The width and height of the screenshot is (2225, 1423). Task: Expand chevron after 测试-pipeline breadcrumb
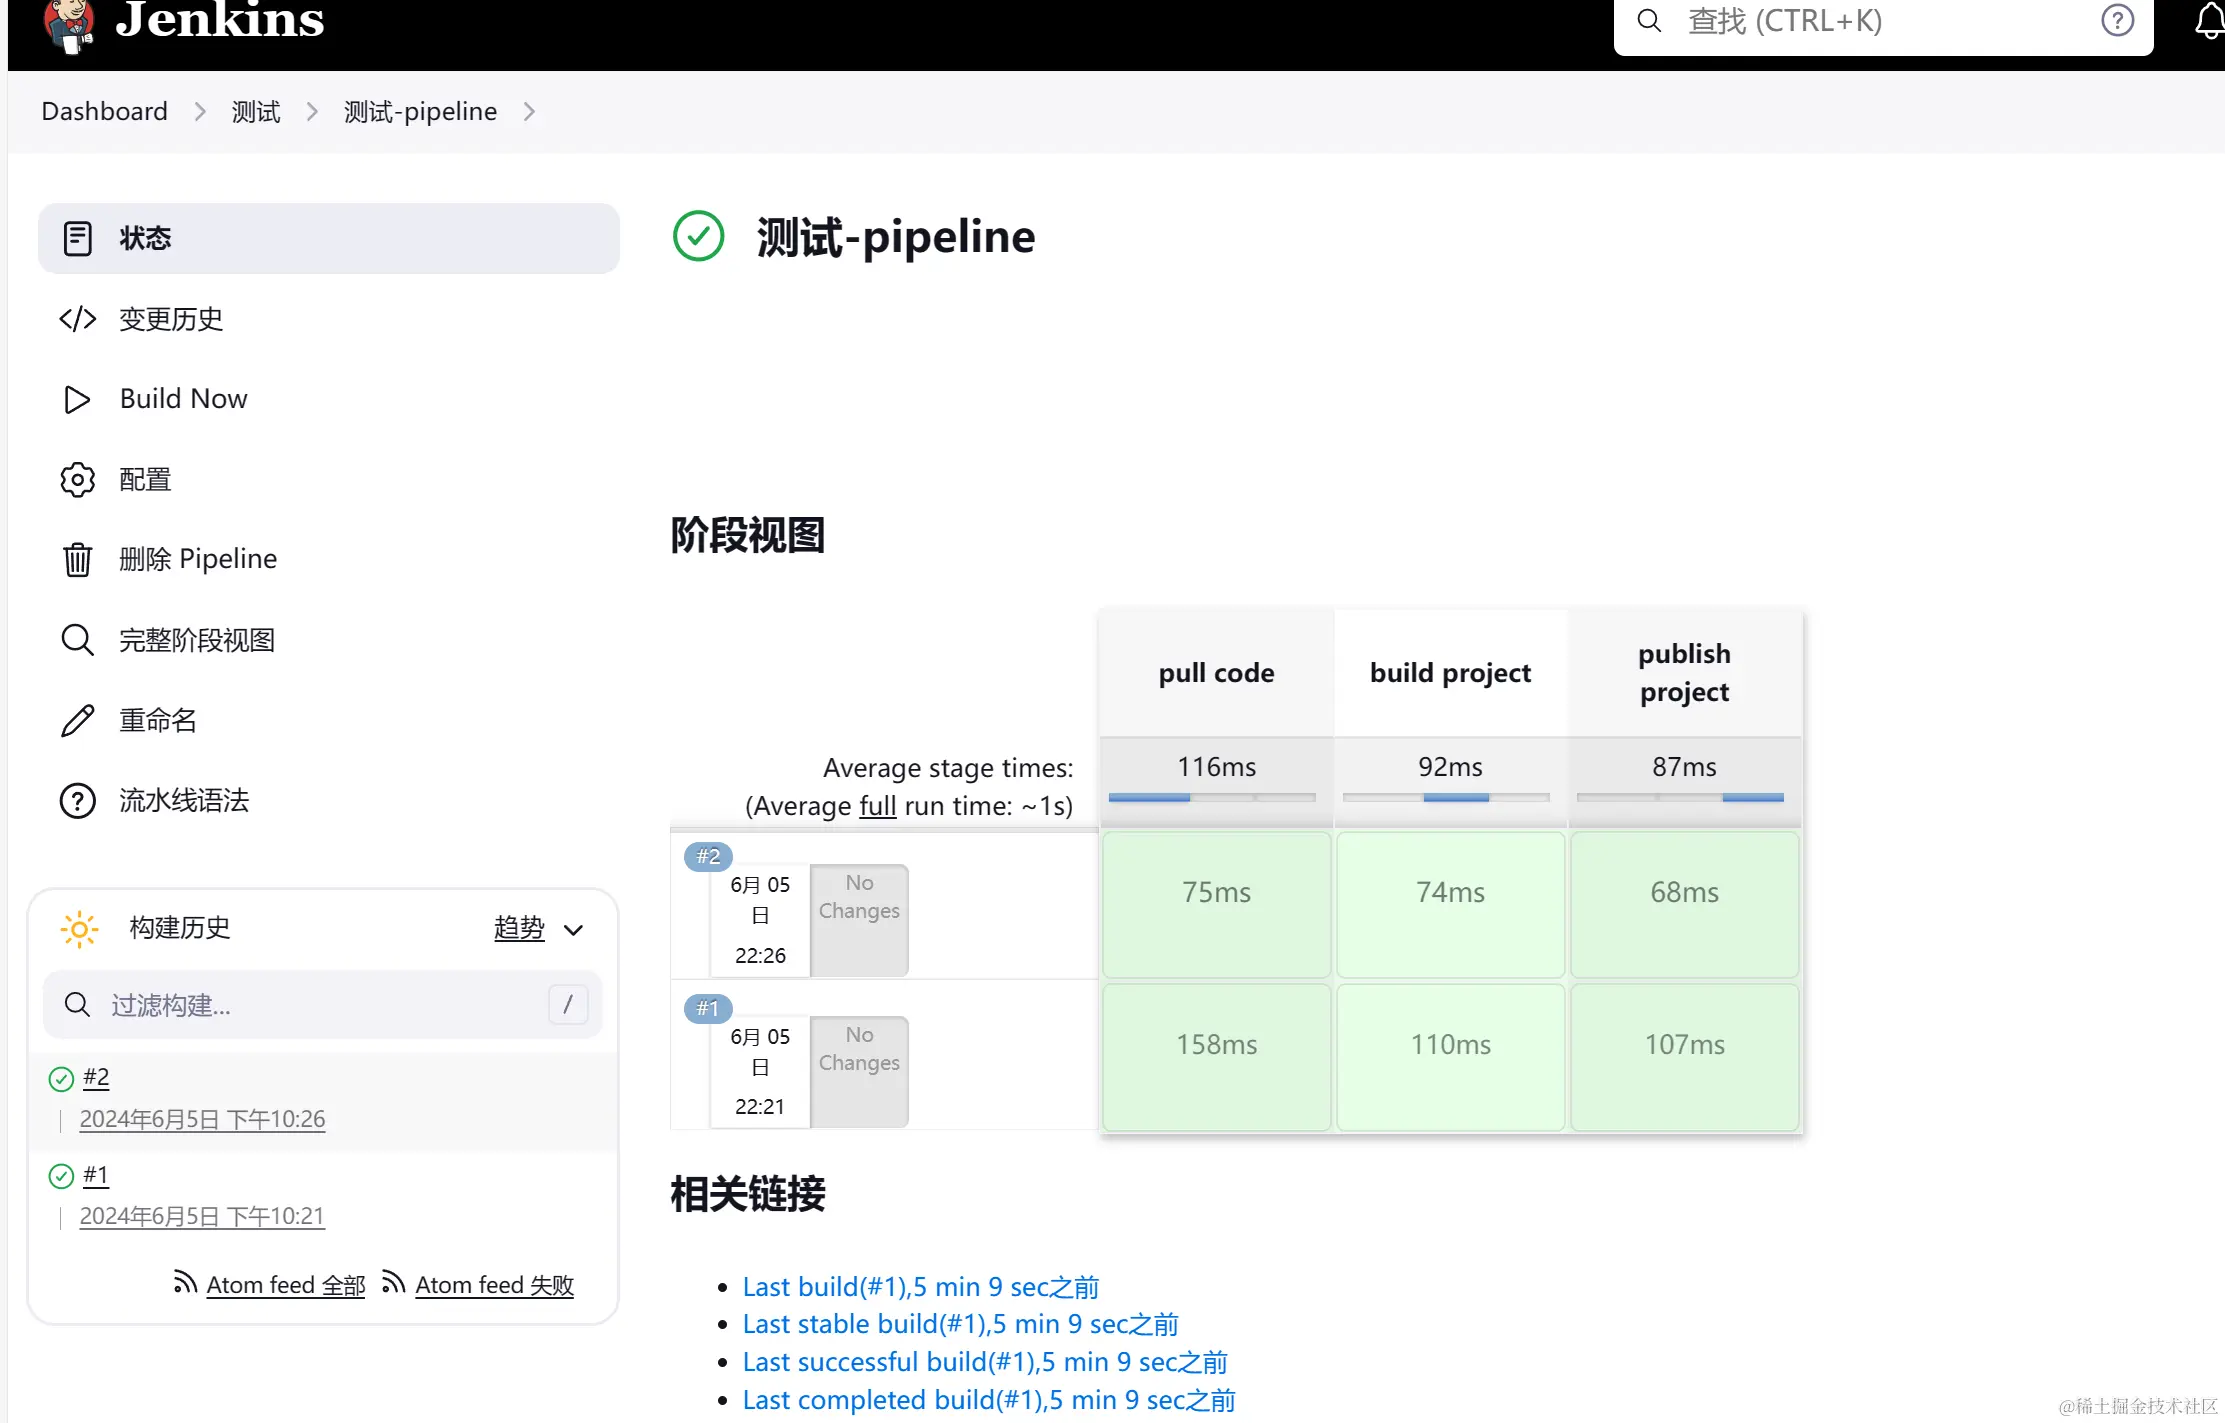point(529,112)
